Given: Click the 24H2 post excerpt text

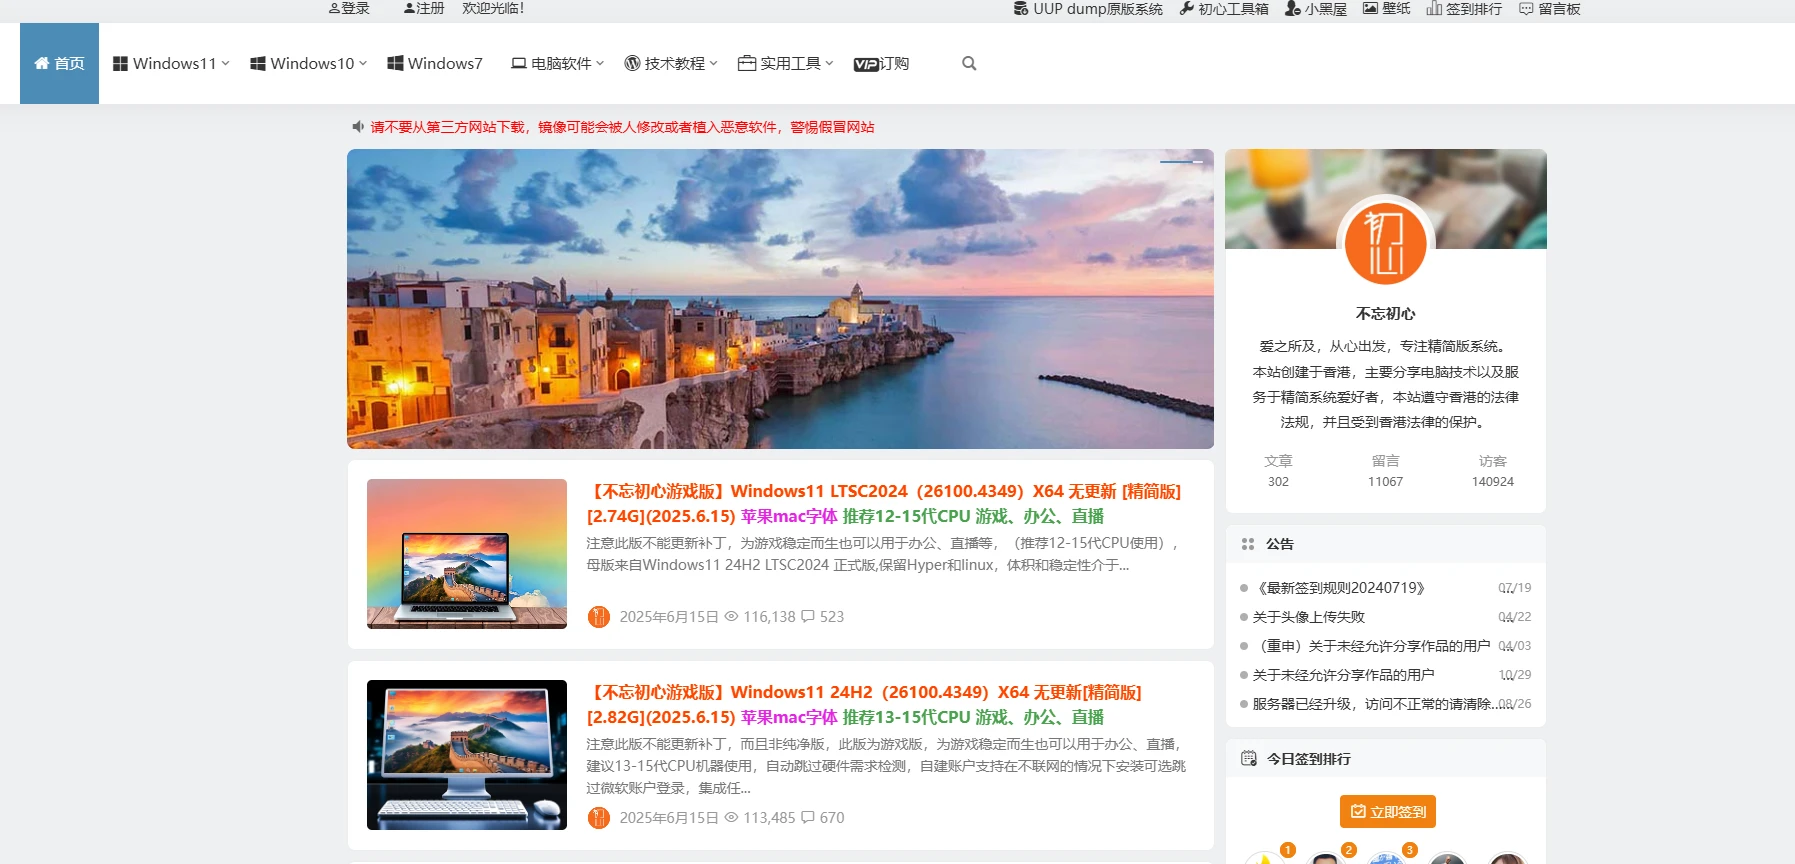Looking at the screenshot, I should point(886,766).
